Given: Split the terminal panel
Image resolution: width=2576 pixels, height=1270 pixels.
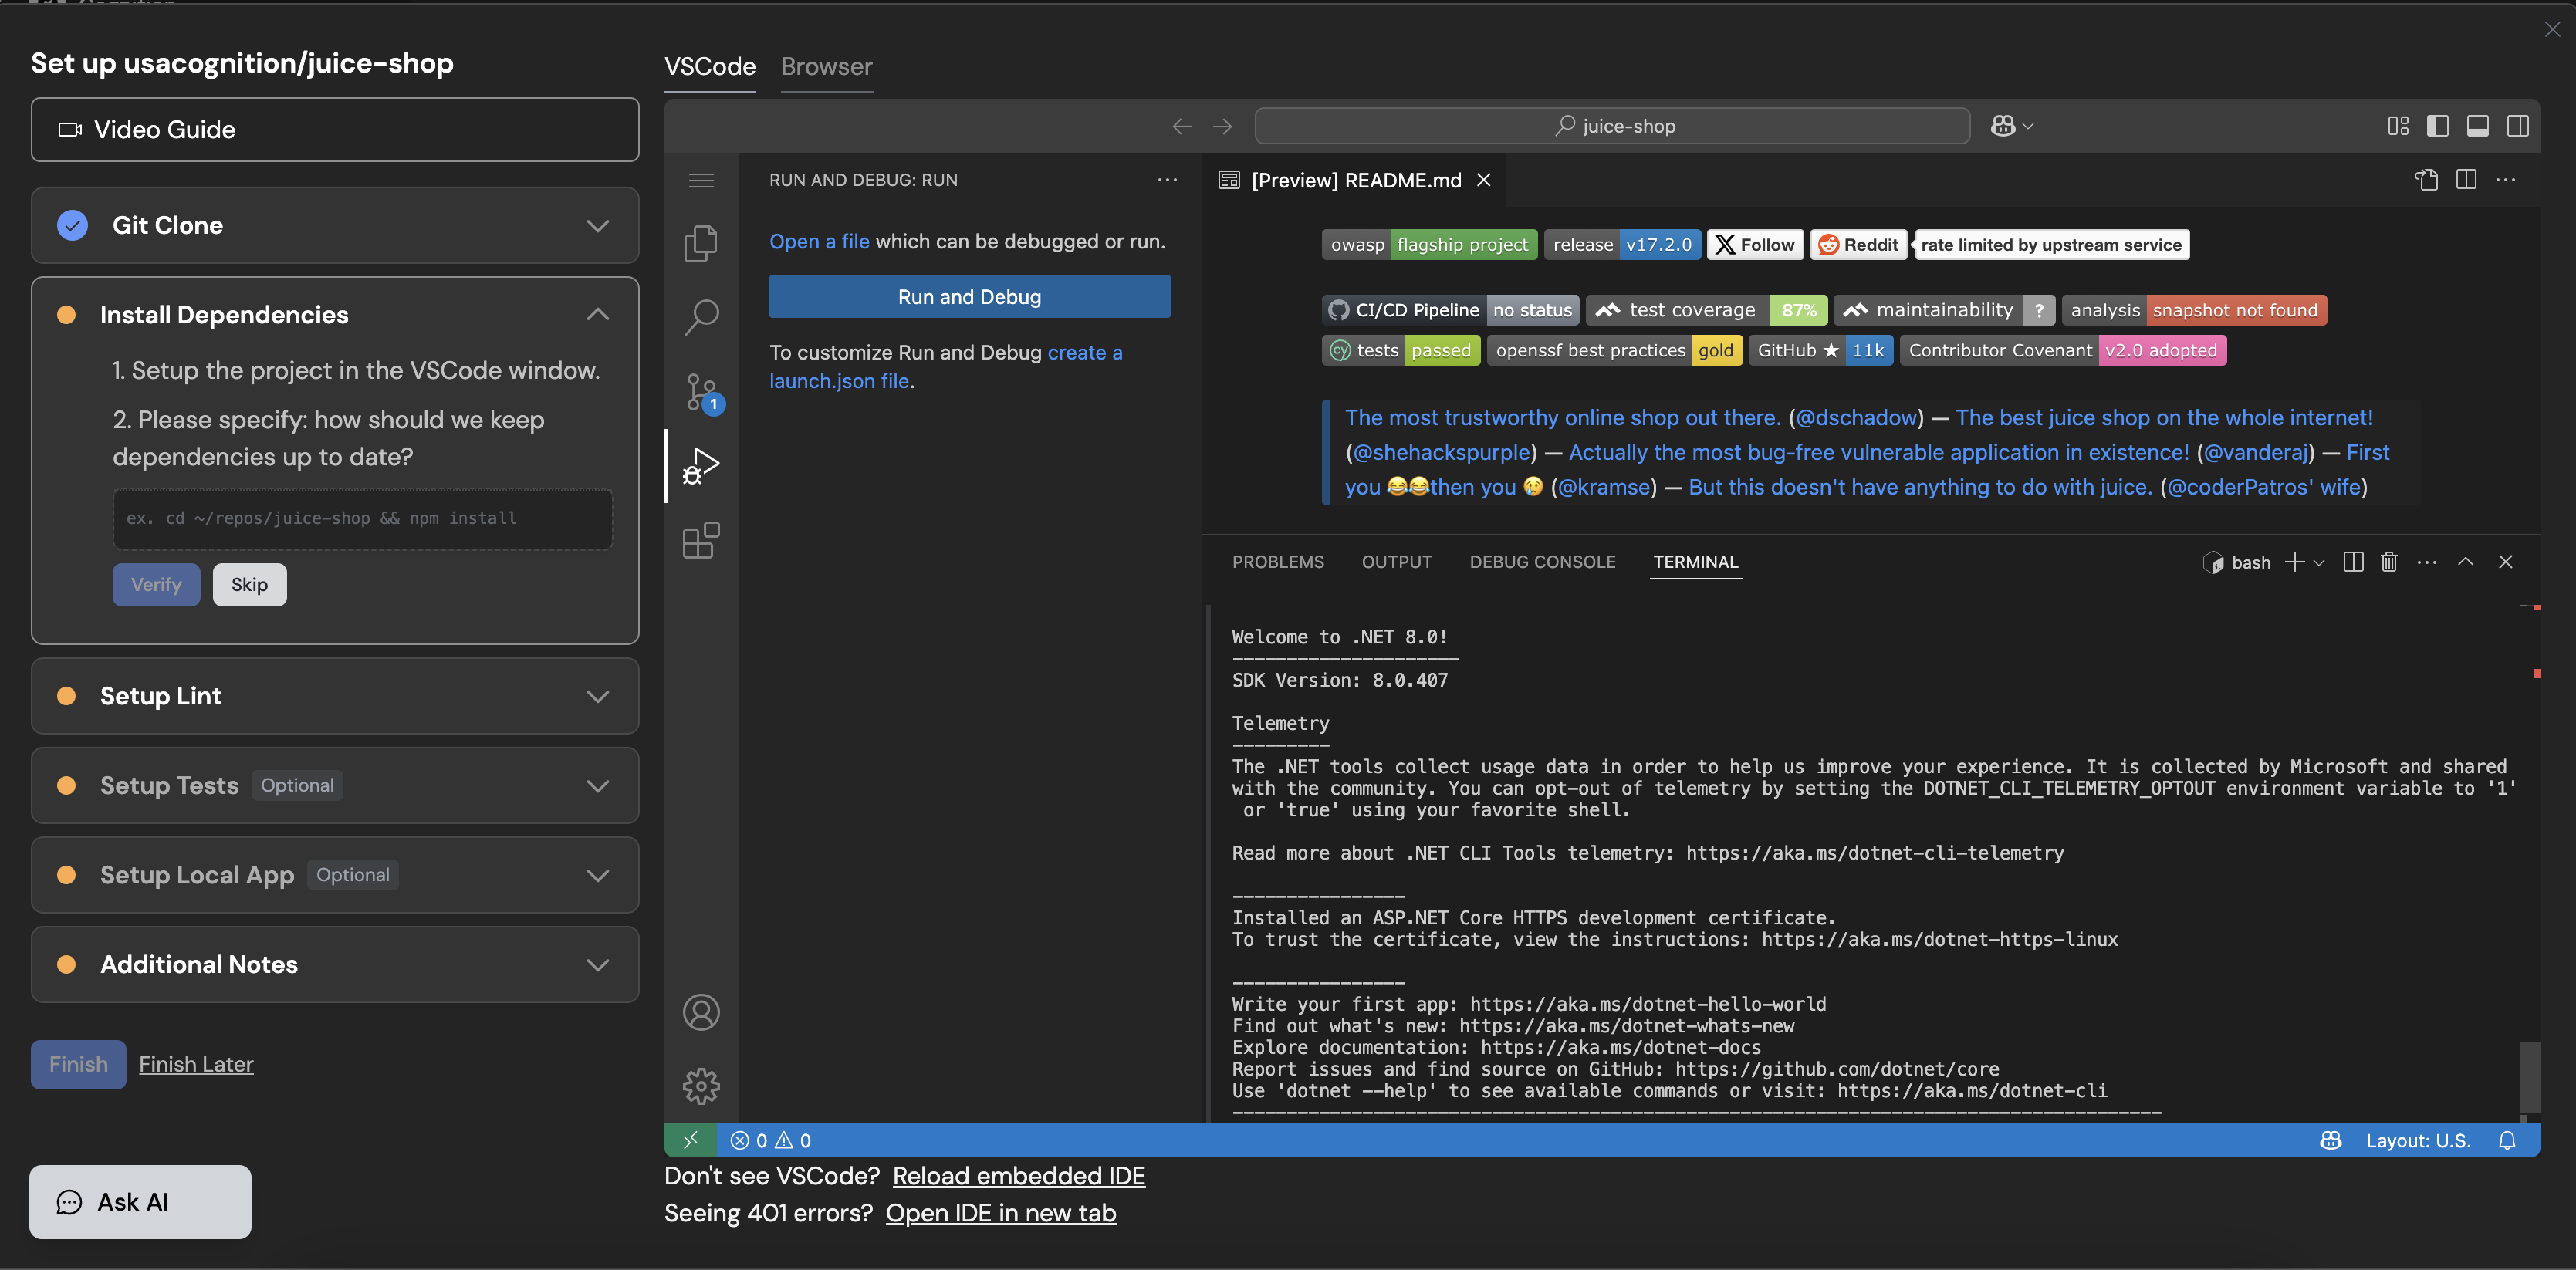Looking at the screenshot, I should click(2353, 562).
